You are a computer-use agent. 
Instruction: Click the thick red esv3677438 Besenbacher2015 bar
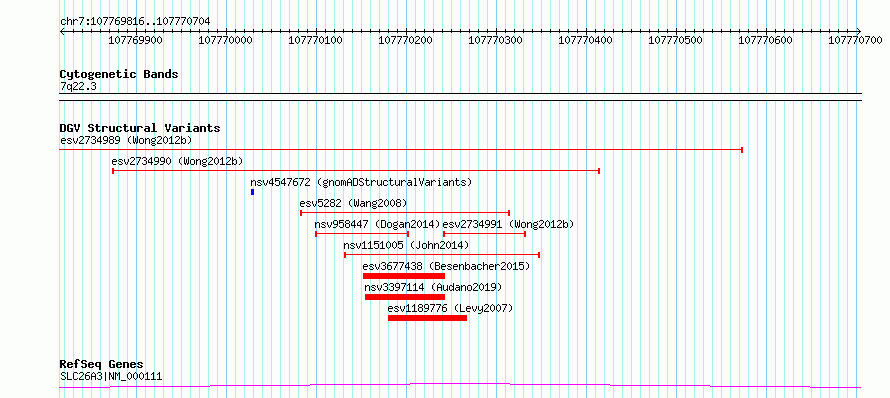coord(404,276)
